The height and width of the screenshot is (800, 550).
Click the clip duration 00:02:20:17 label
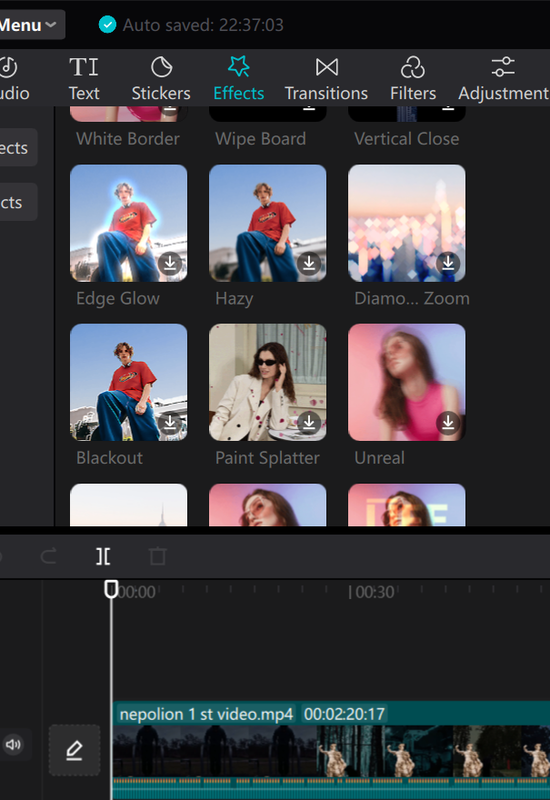point(344,714)
